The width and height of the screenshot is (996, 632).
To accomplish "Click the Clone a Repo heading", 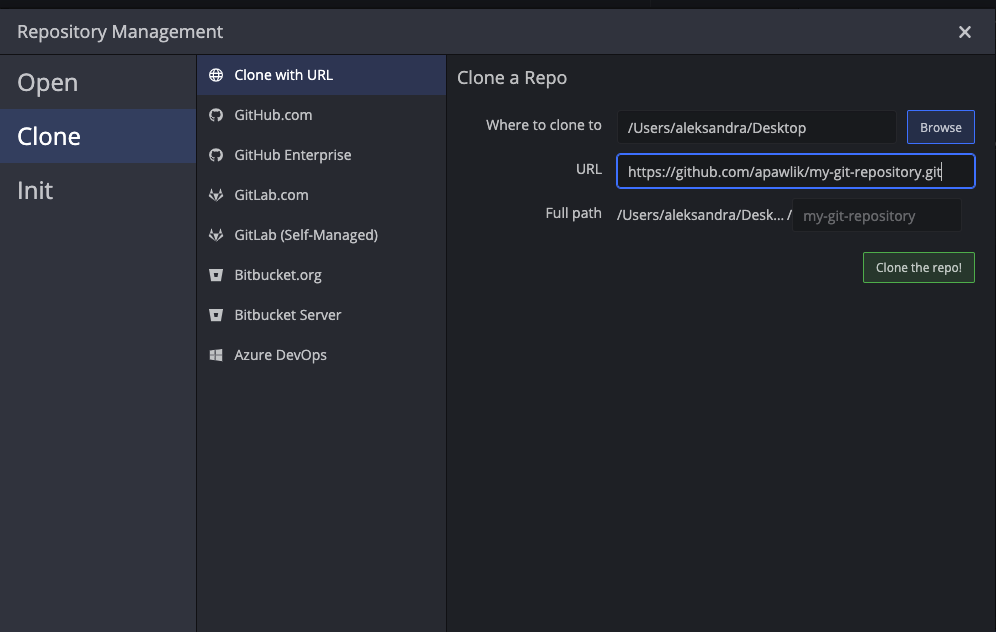I will pos(512,77).
